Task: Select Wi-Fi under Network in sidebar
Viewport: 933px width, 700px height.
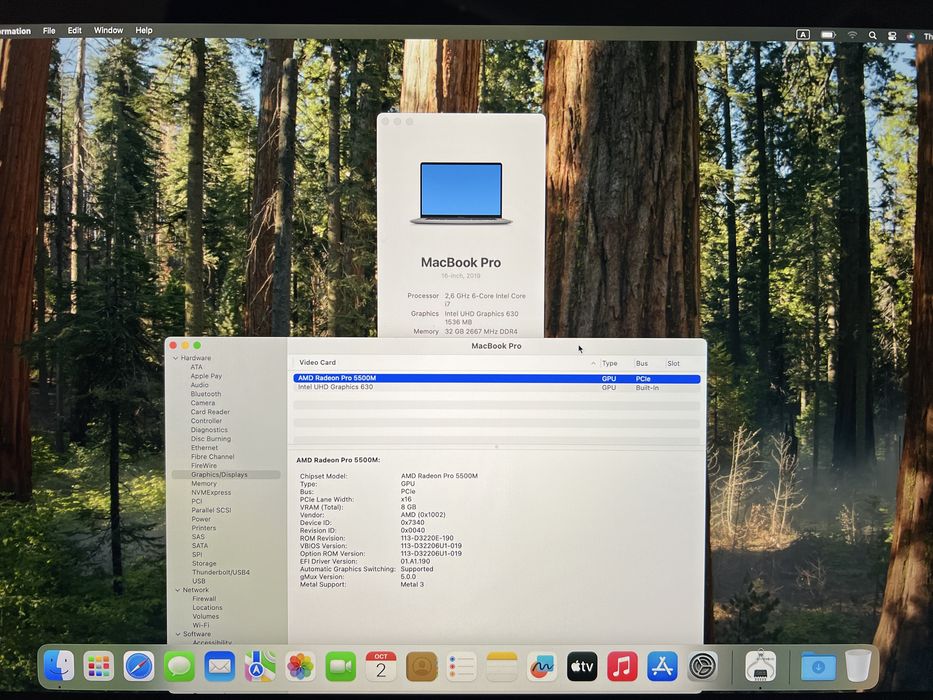Action: 201,626
